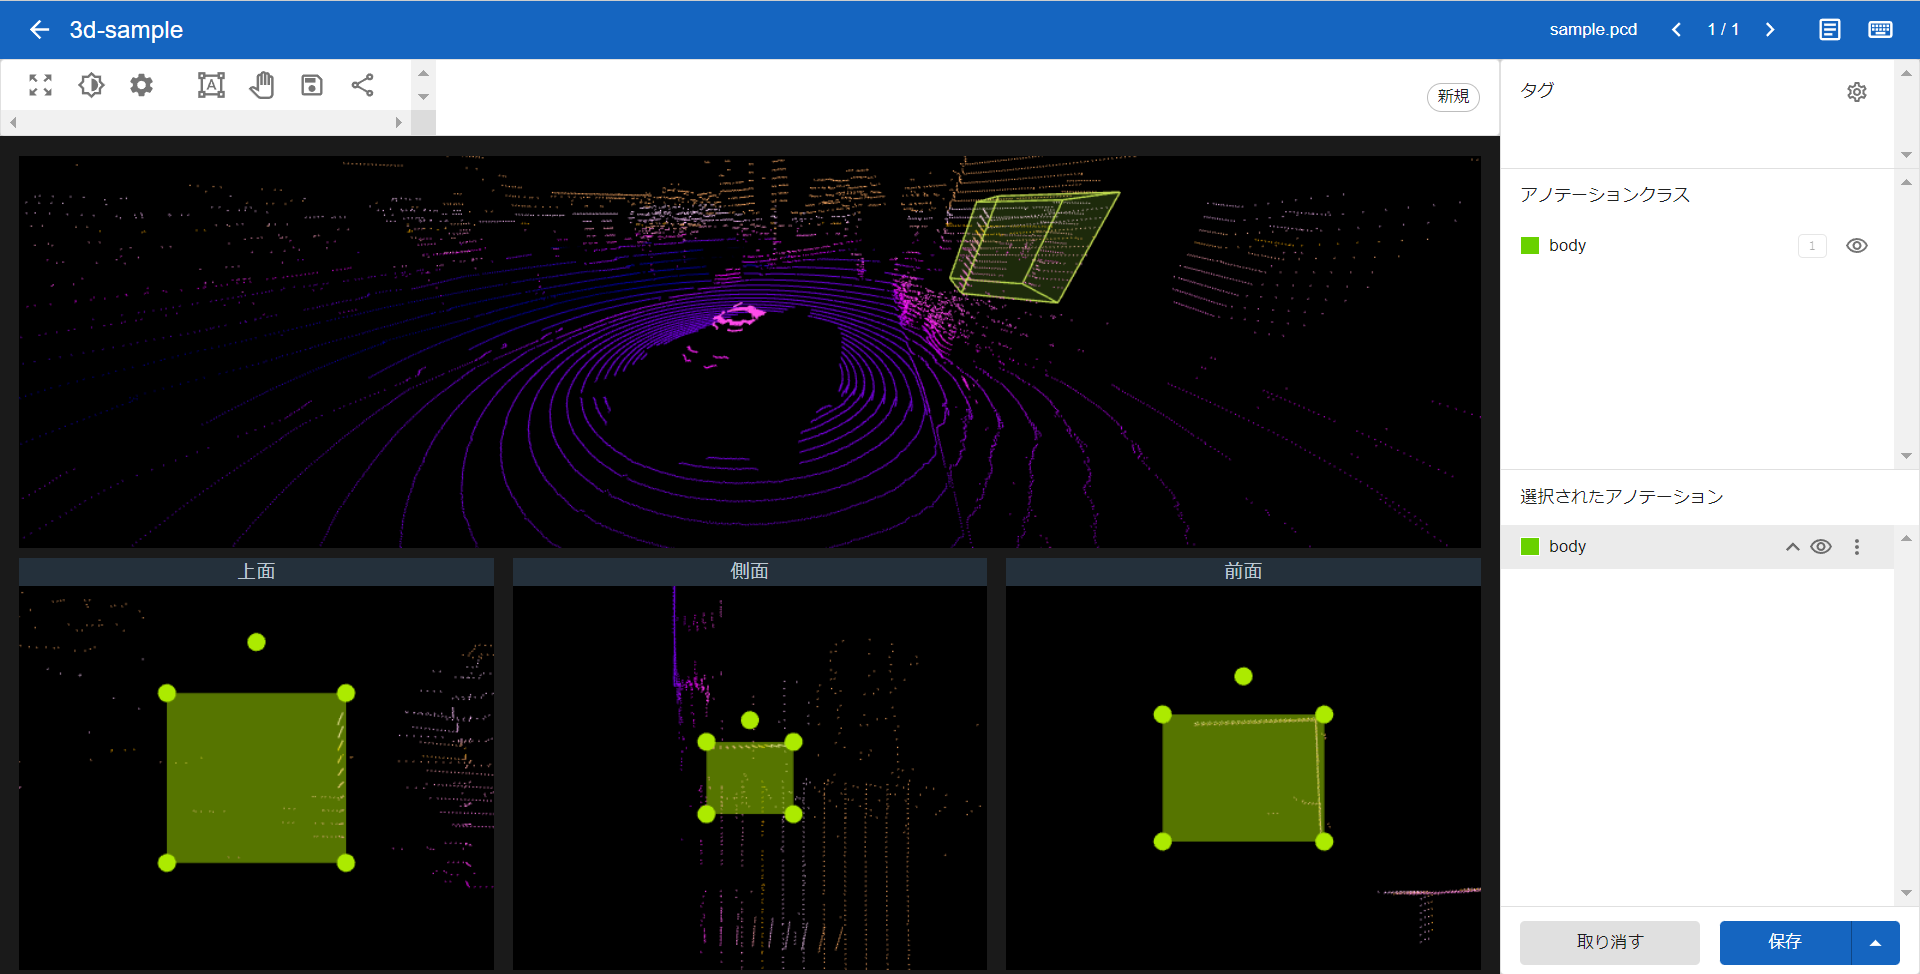This screenshot has width=1920, height=974.
Task: Click the 取り消す cancel button
Action: [1610, 942]
